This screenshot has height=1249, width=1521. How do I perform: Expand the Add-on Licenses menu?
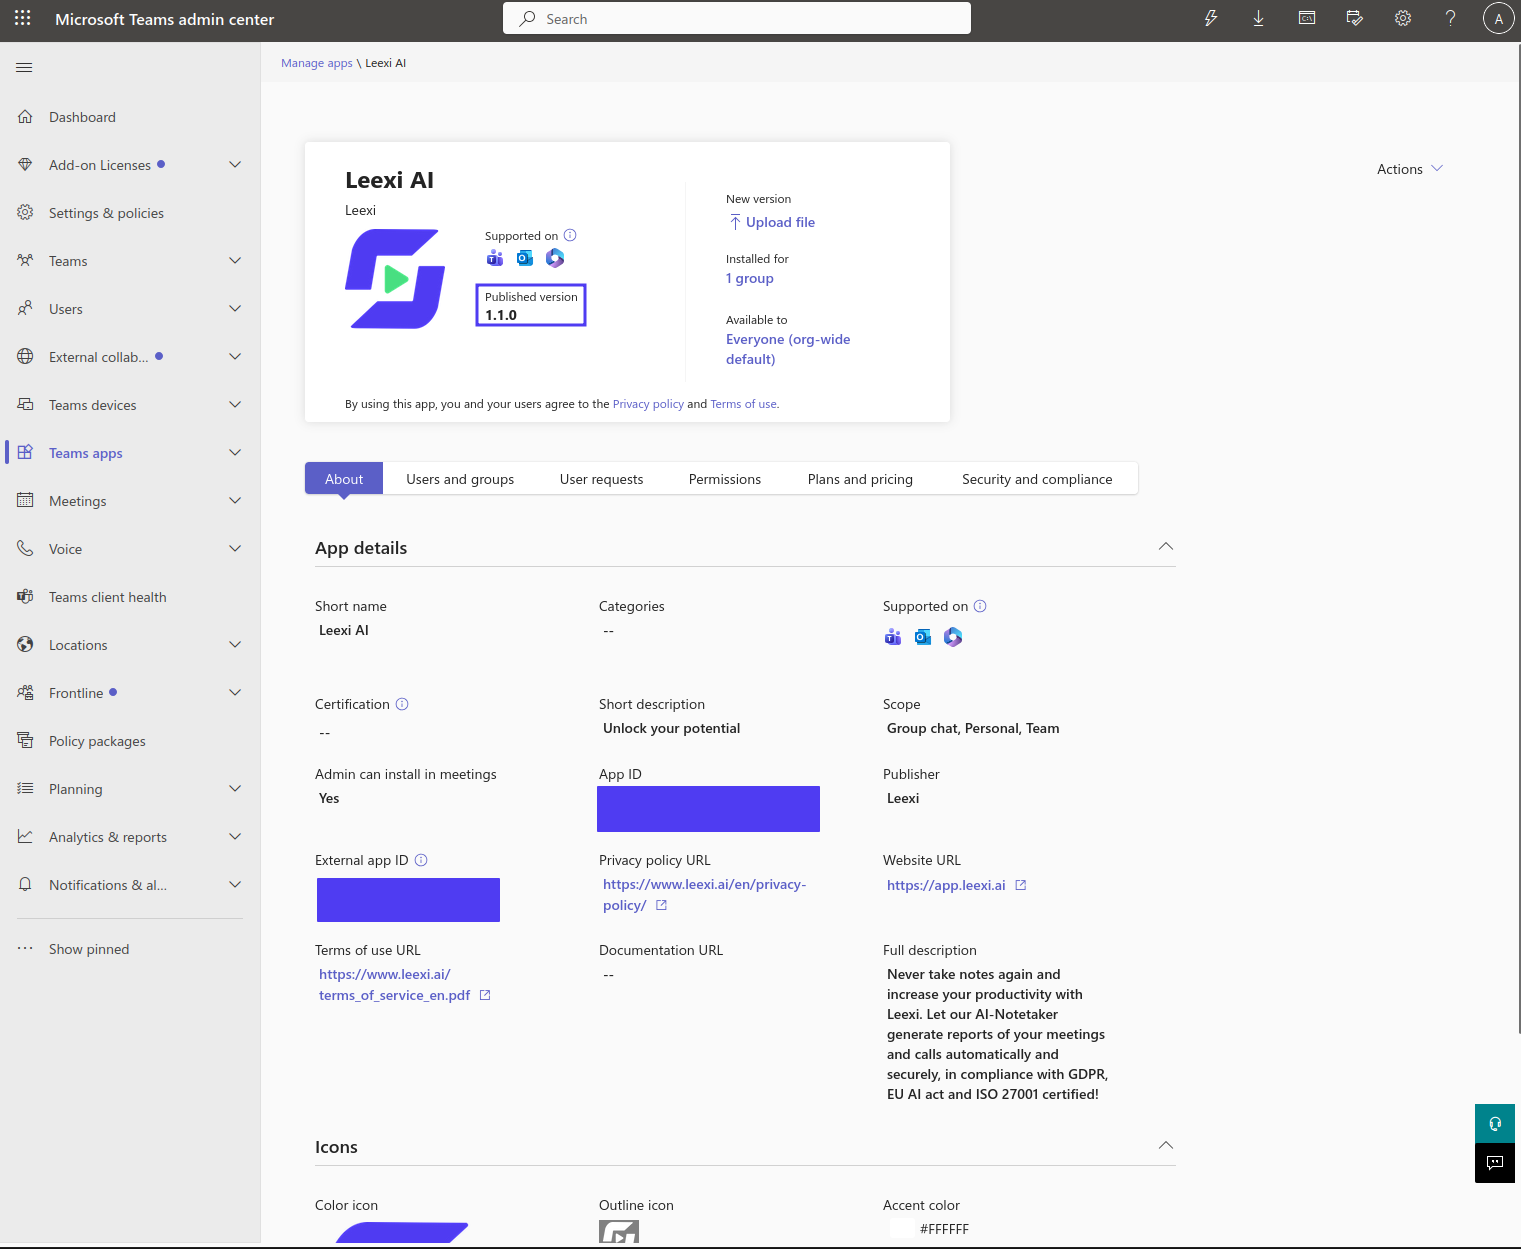point(235,165)
